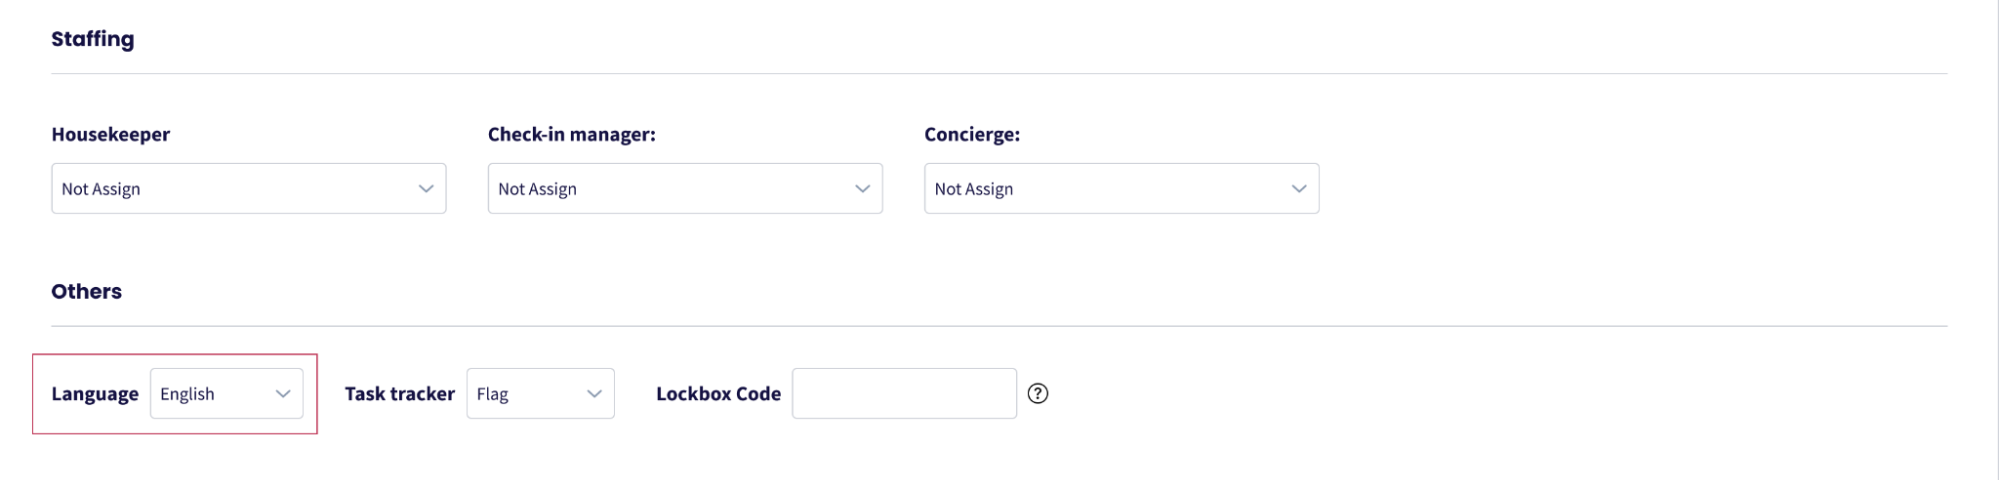
Task: Open the Task tracker dropdown showing Flag
Action: [540, 394]
